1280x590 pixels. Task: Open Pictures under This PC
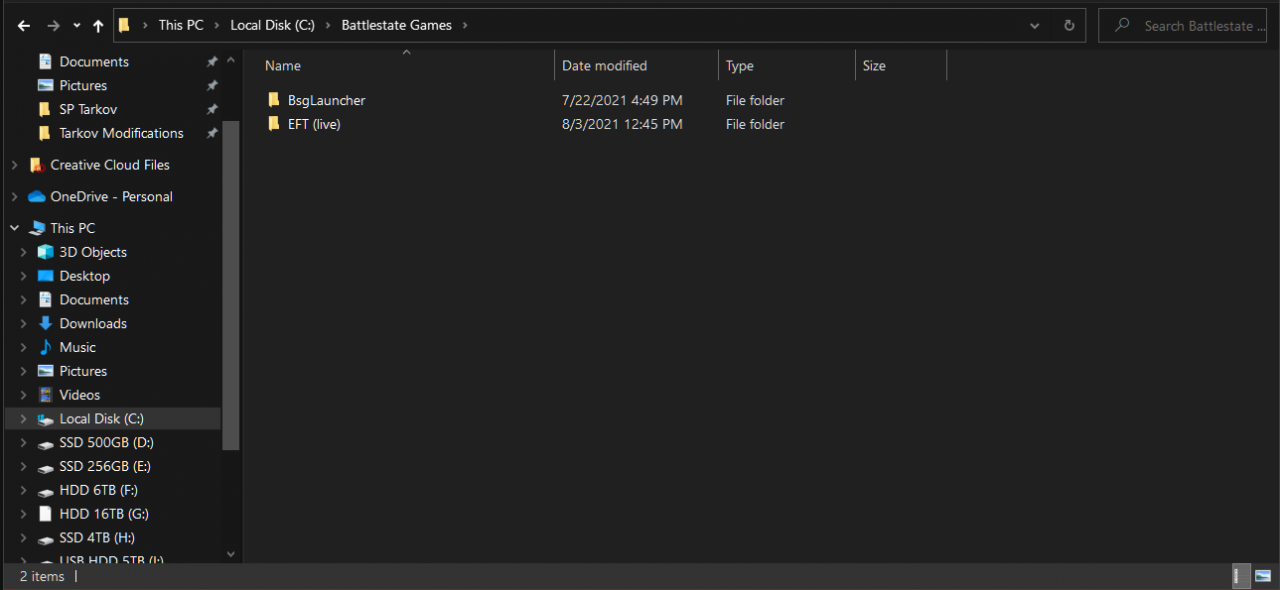tap(83, 371)
